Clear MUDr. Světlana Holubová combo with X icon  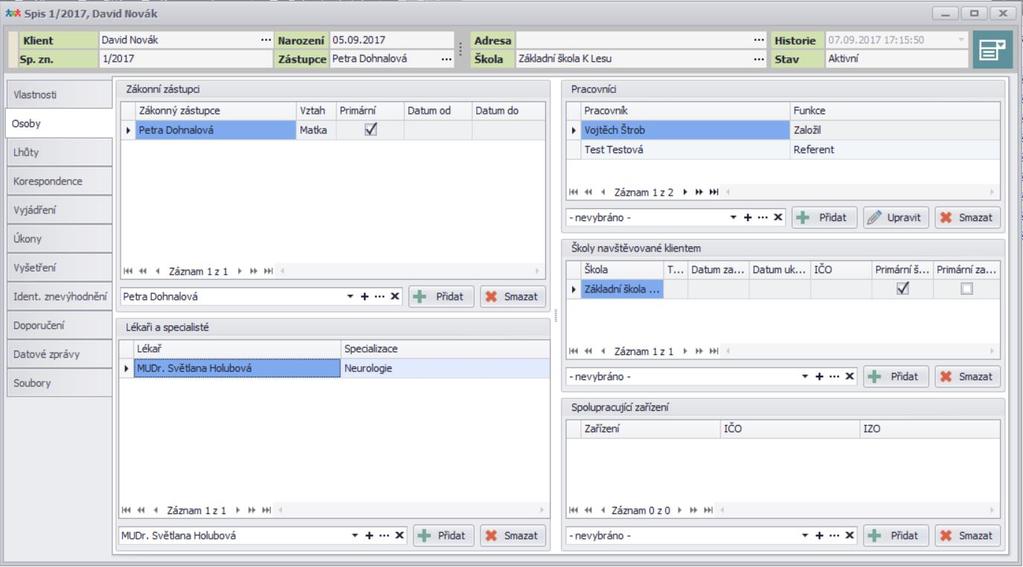point(399,535)
